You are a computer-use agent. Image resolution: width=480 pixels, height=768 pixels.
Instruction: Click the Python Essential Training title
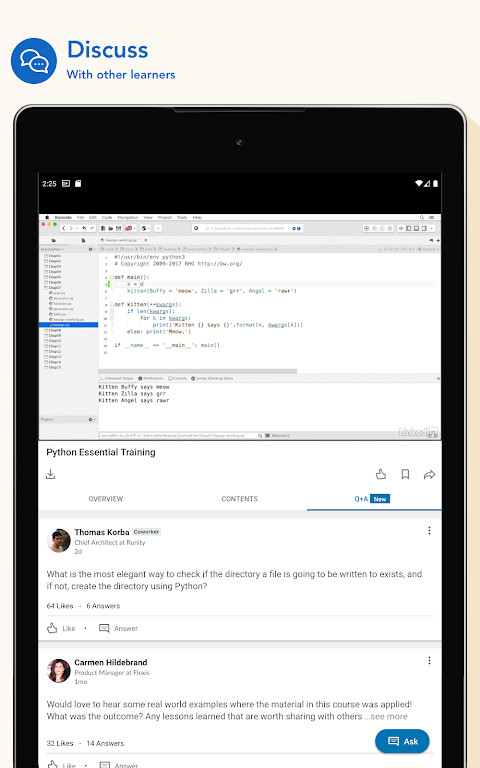101,452
